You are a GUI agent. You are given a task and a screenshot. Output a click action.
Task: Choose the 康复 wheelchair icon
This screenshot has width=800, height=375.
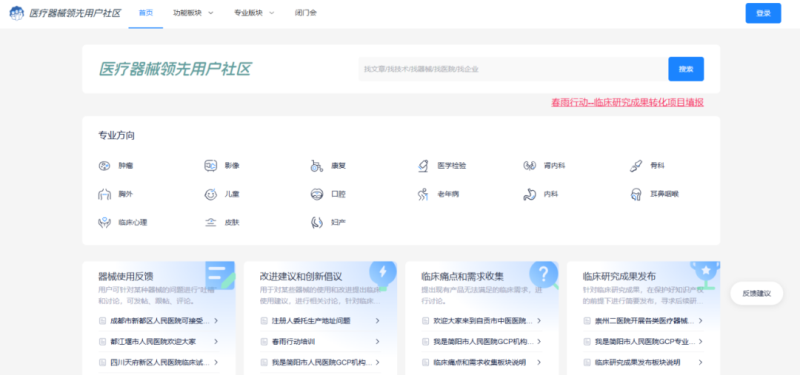click(x=317, y=166)
